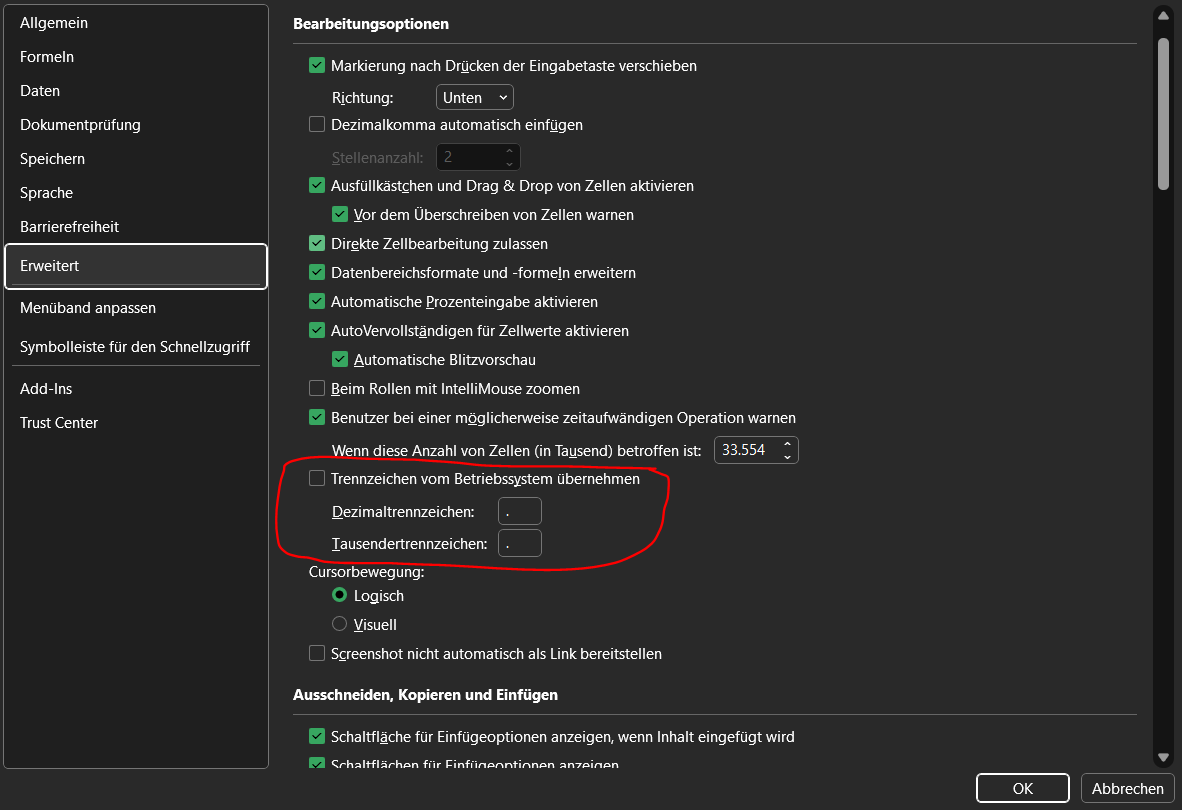Viewport: 1182px width, 810px height.
Task: Select Visuell cursor movement
Action: [x=340, y=624]
